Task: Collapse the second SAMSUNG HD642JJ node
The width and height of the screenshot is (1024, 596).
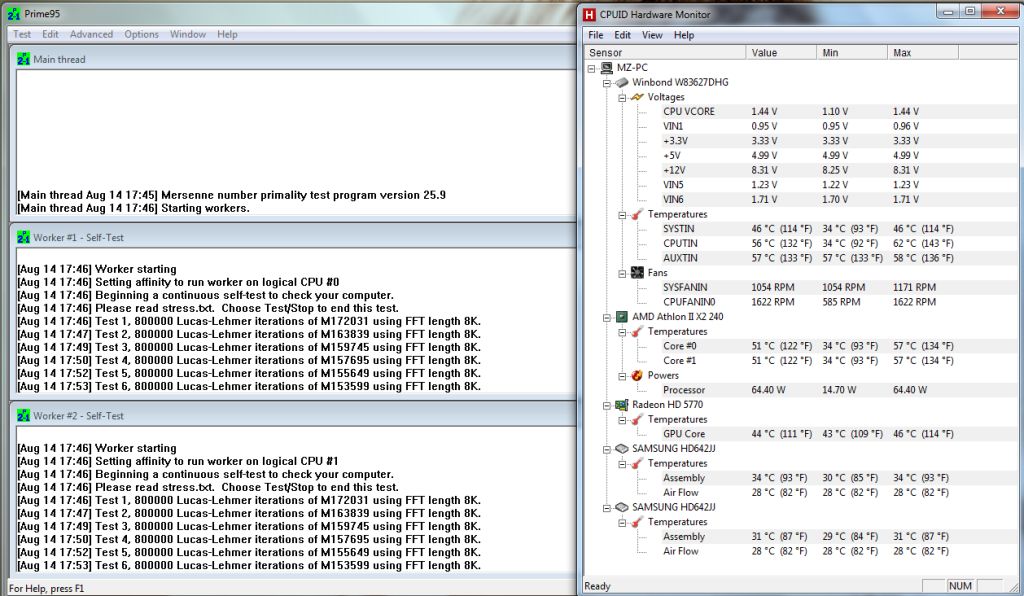Action: coord(607,508)
